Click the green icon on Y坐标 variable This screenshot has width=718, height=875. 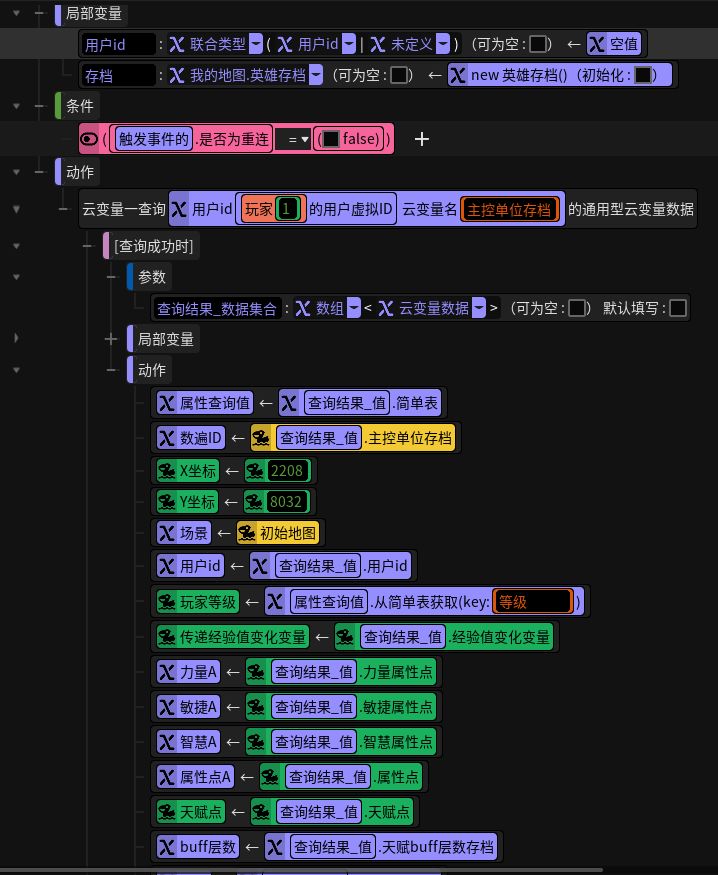(x=166, y=502)
